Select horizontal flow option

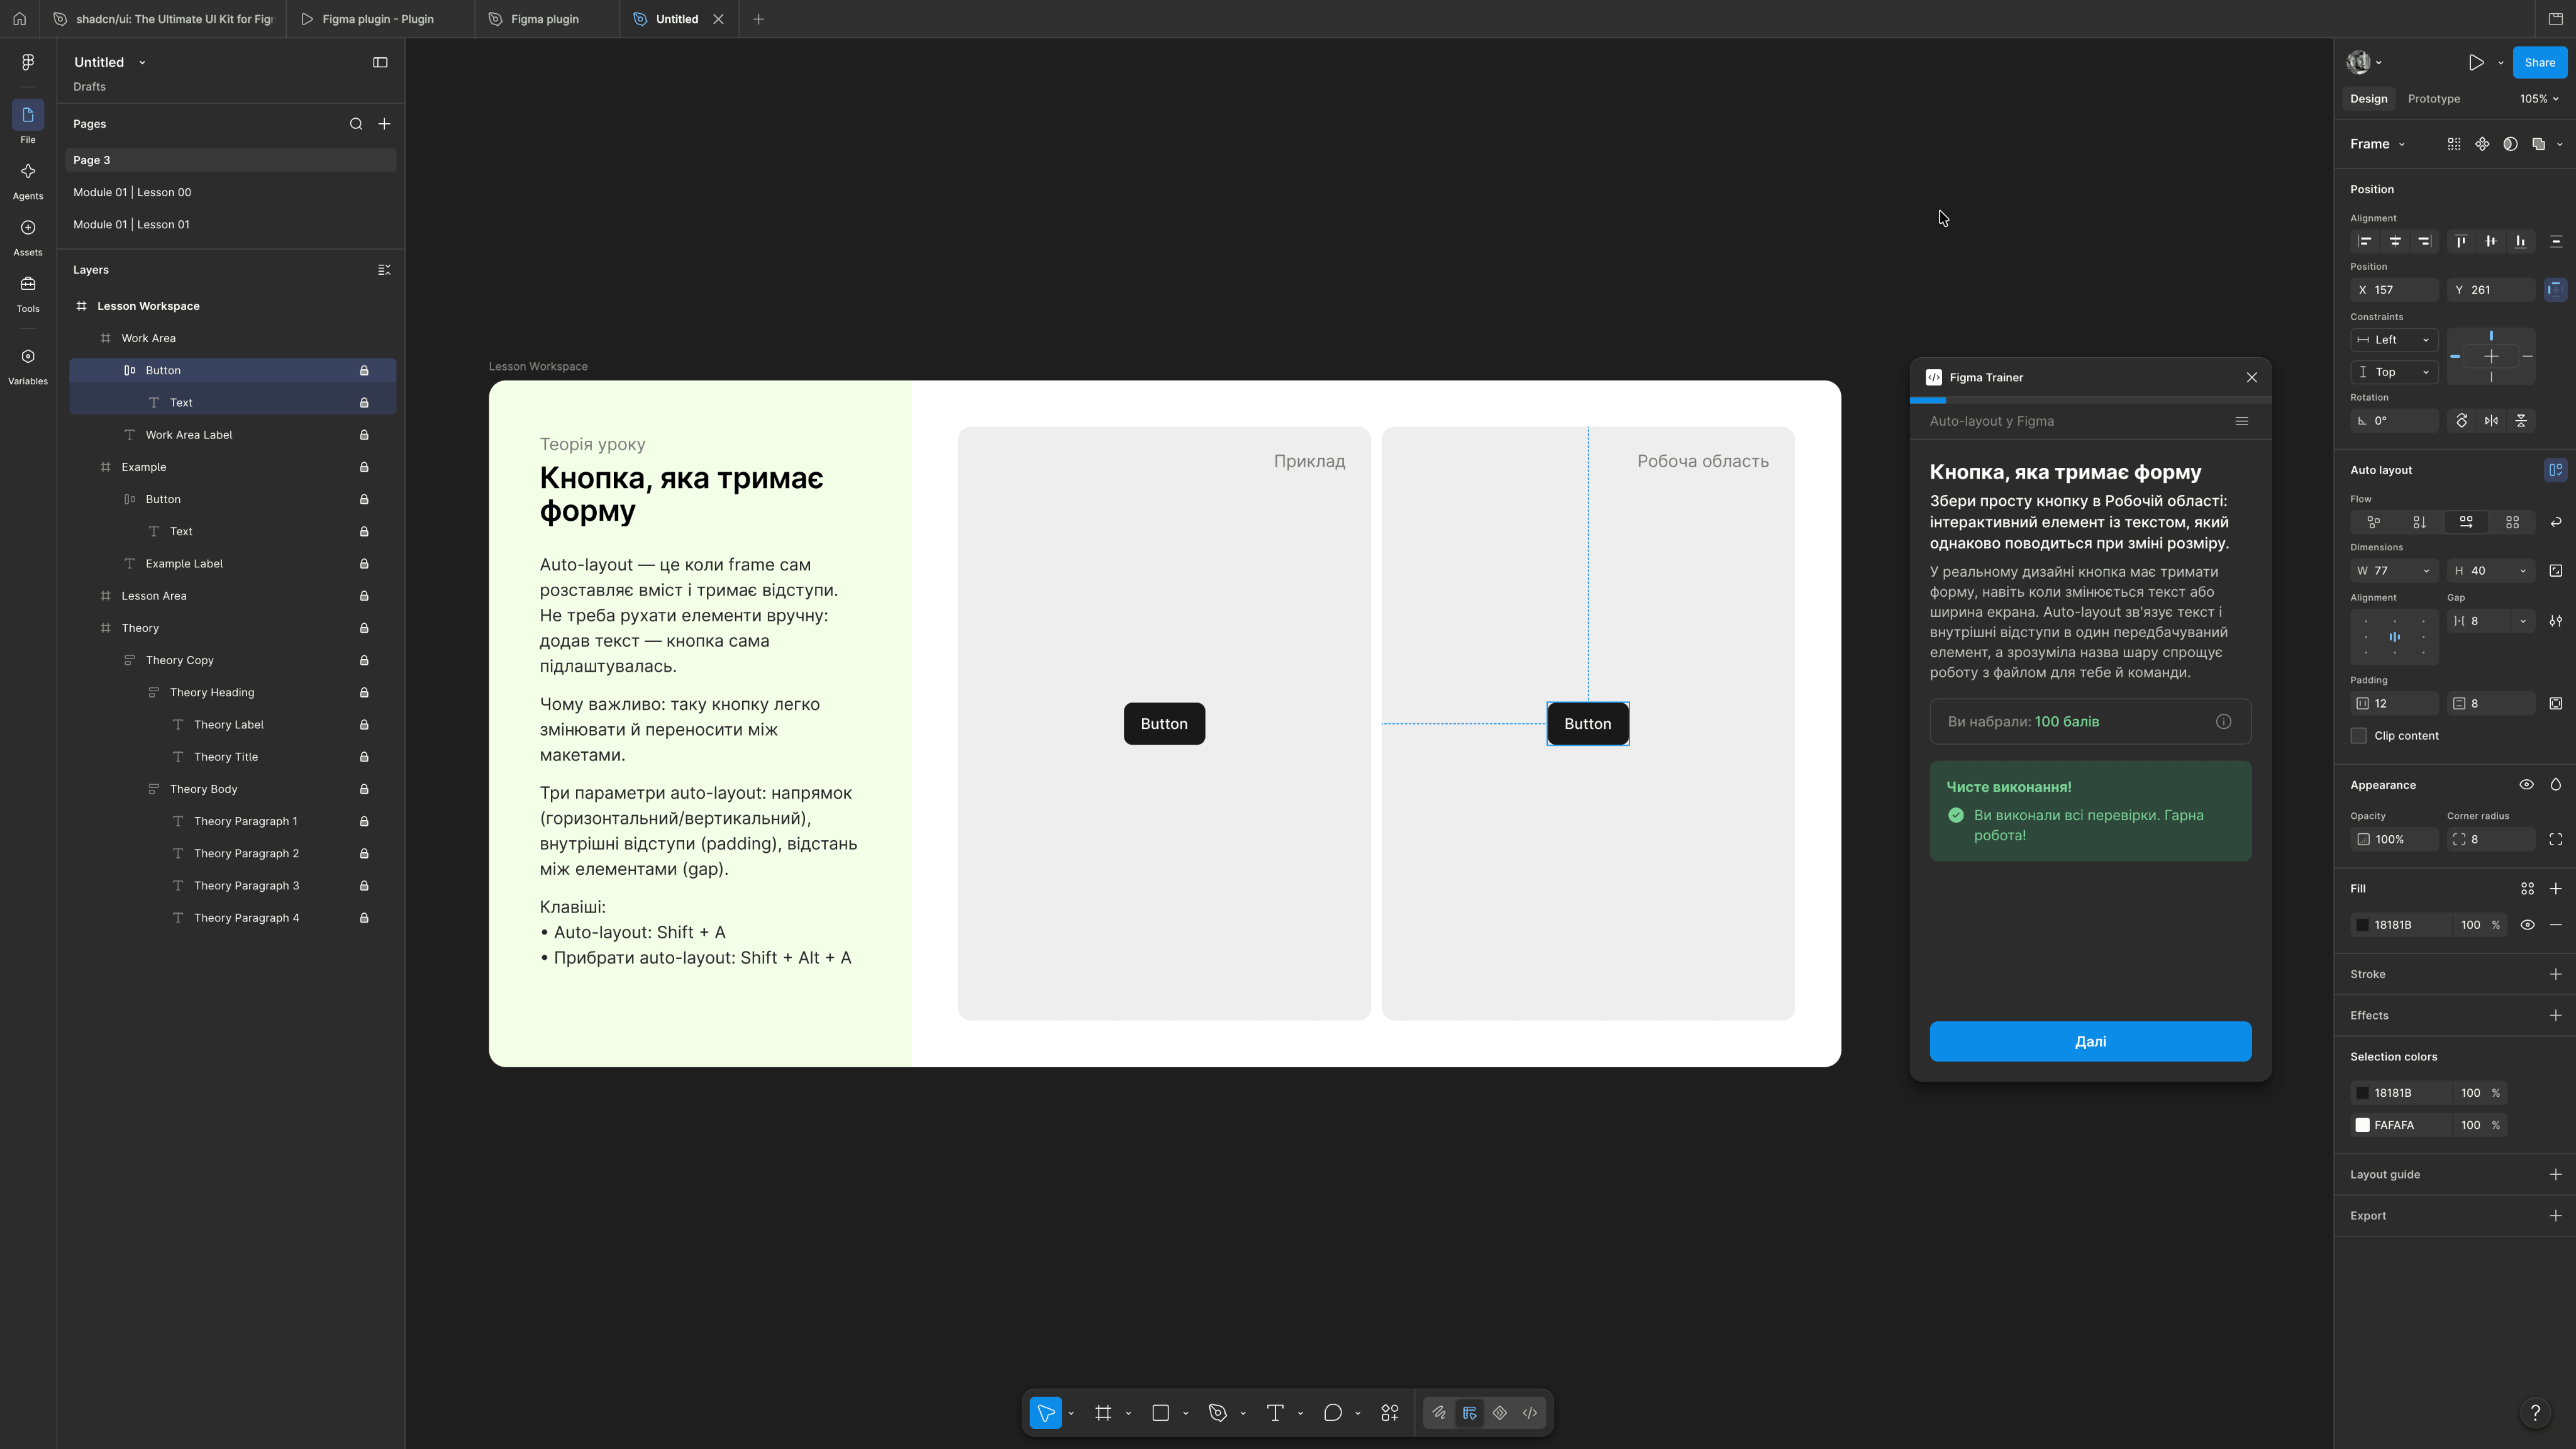coord(2466,522)
